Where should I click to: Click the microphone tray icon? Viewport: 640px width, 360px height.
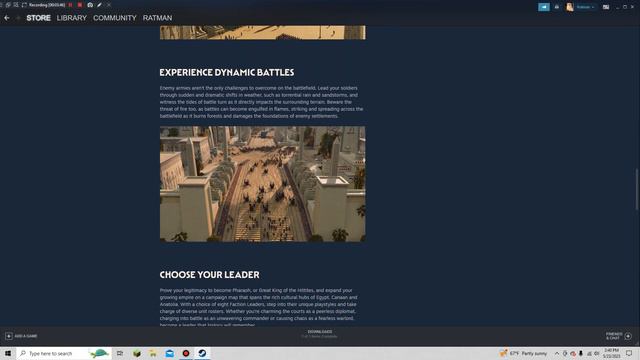[x=581, y=353]
